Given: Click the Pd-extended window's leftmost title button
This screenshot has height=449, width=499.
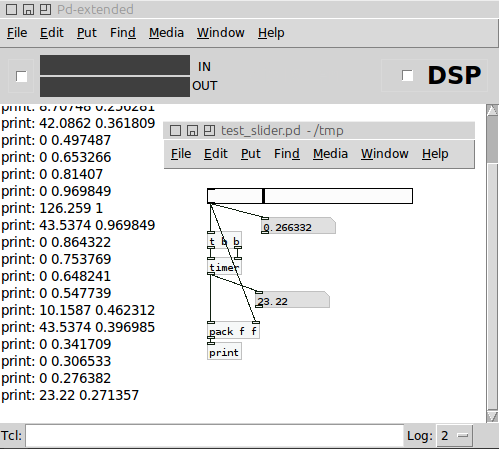Looking at the screenshot, I should click(x=11, y=10).
